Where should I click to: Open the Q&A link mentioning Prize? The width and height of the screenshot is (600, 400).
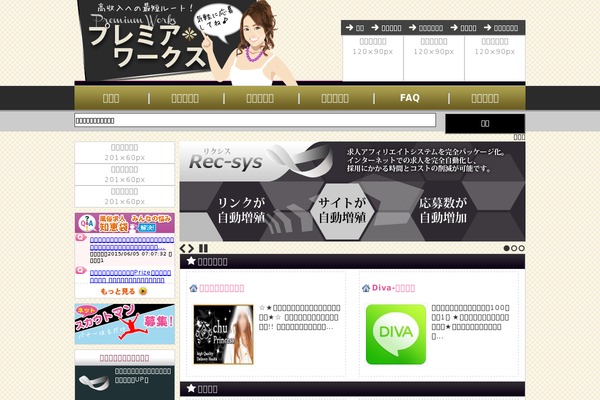(130, 276)
